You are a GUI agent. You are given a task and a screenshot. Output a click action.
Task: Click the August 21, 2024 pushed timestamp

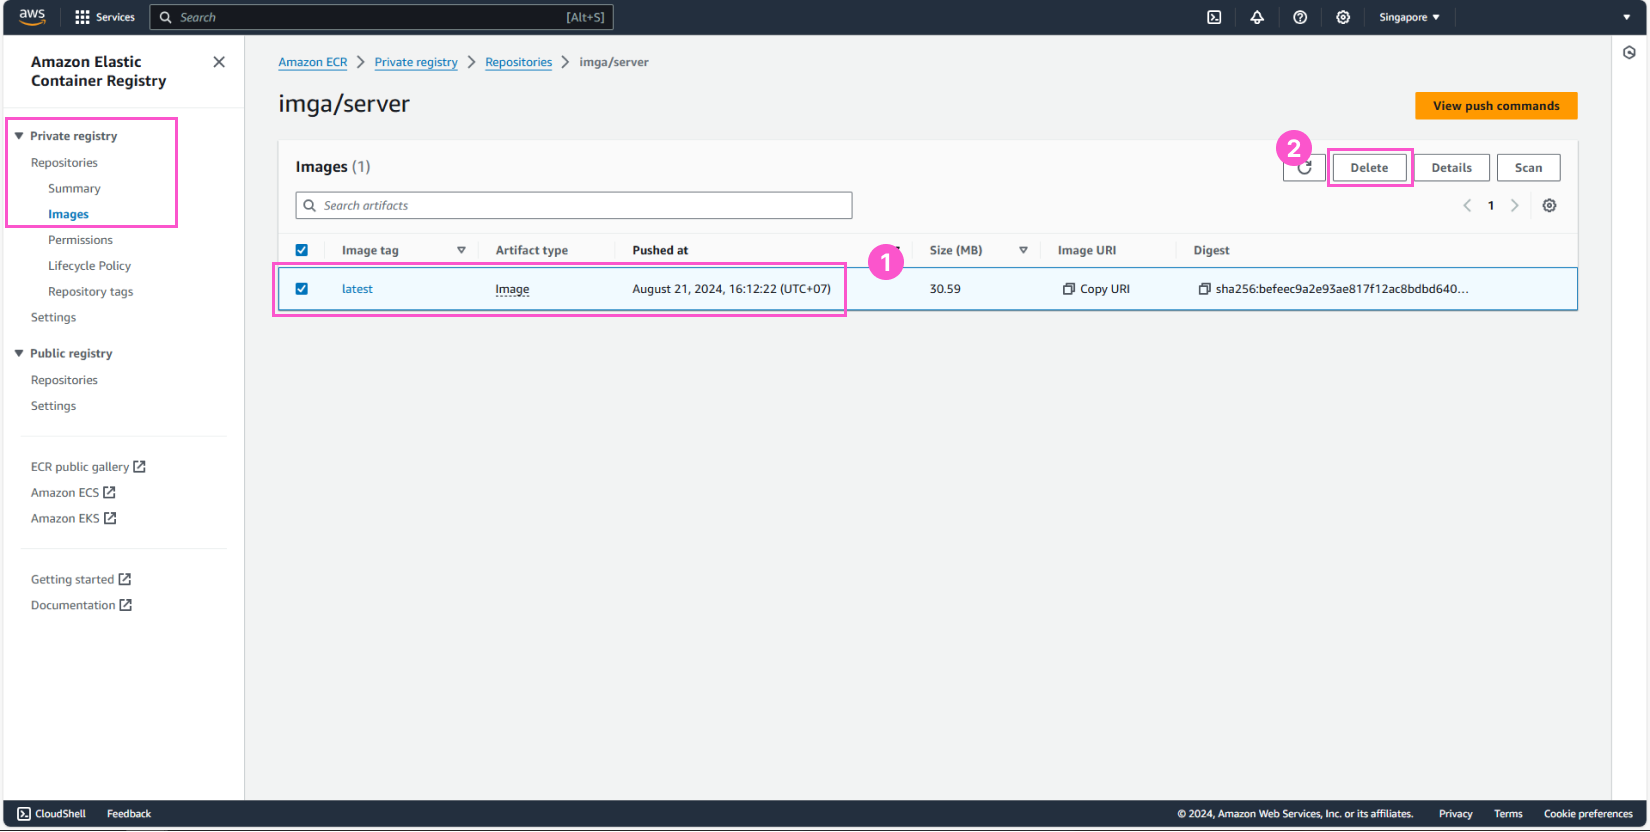(731, 289)
